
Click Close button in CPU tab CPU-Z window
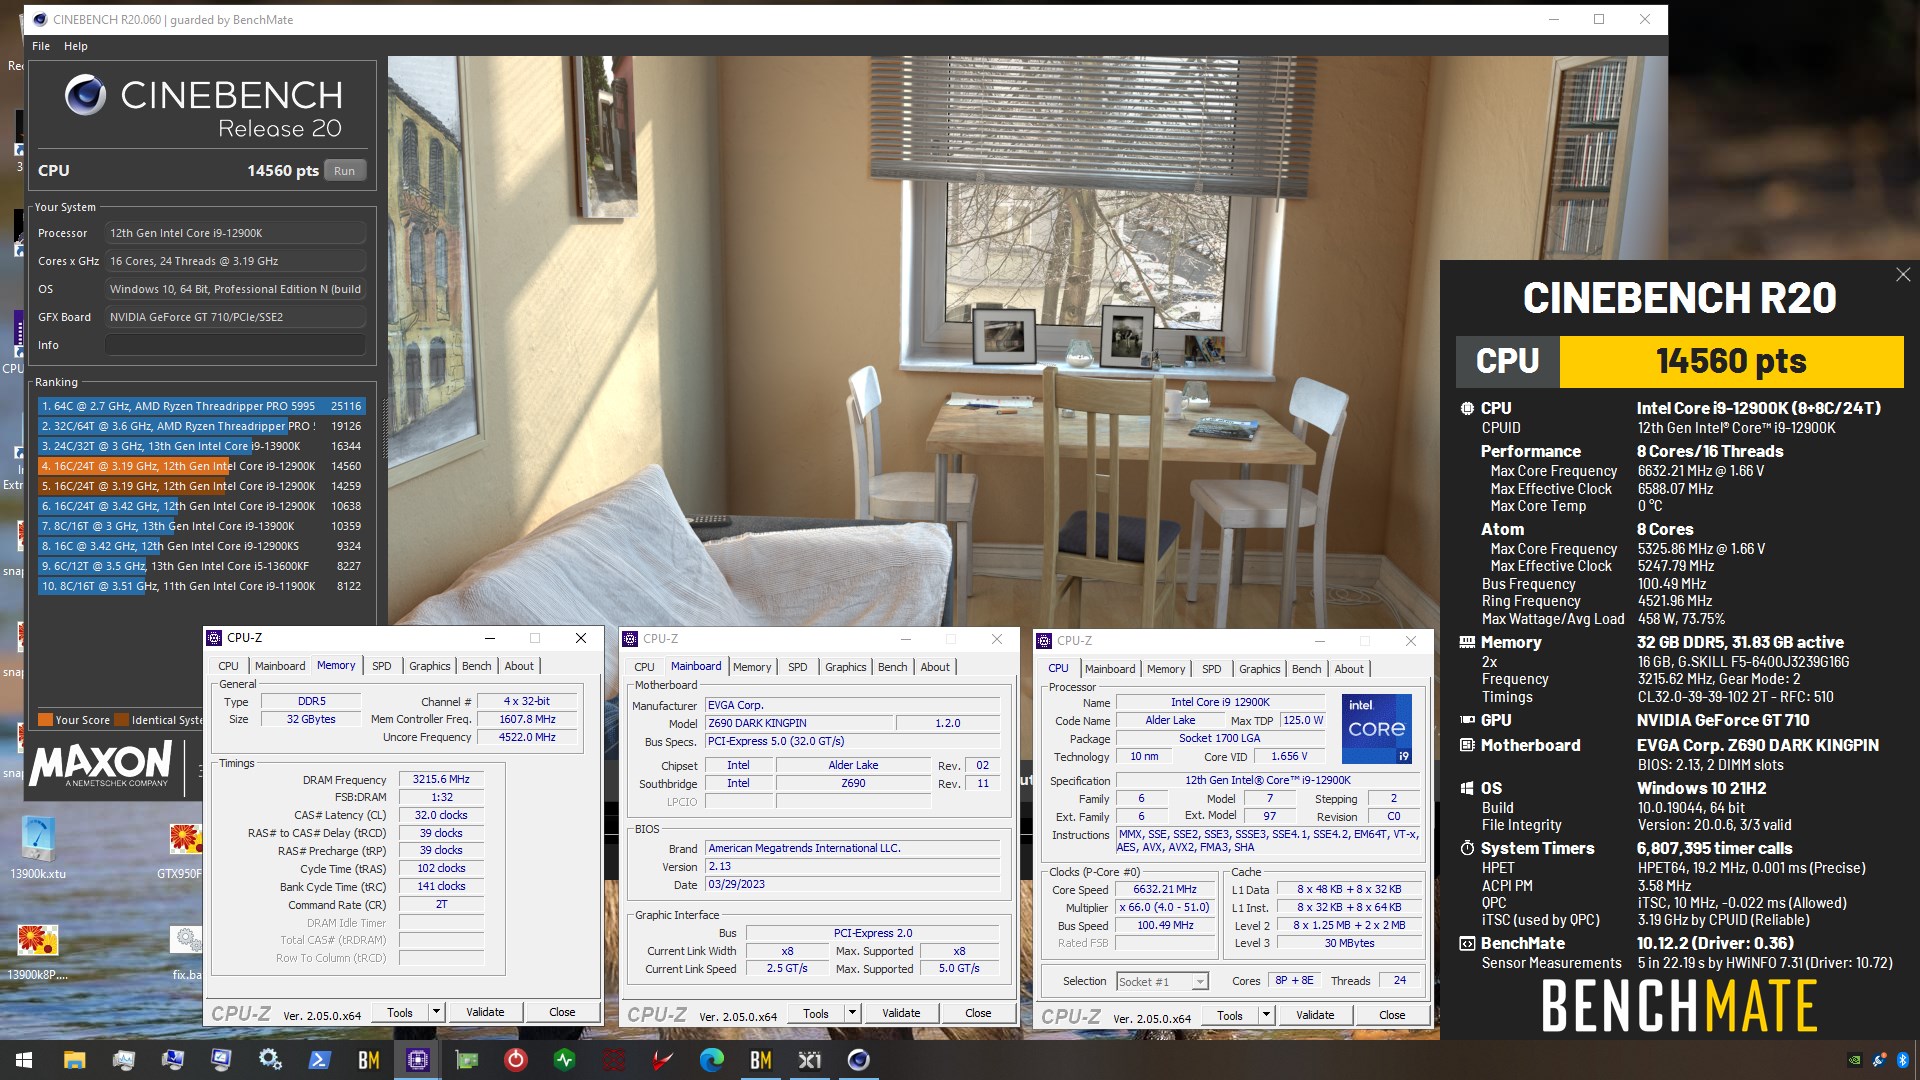point(1392,1015)
